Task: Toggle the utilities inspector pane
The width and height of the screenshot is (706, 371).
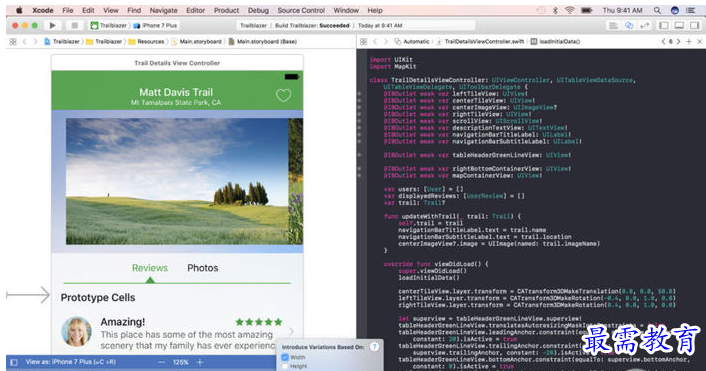Action: coord(694,26)
